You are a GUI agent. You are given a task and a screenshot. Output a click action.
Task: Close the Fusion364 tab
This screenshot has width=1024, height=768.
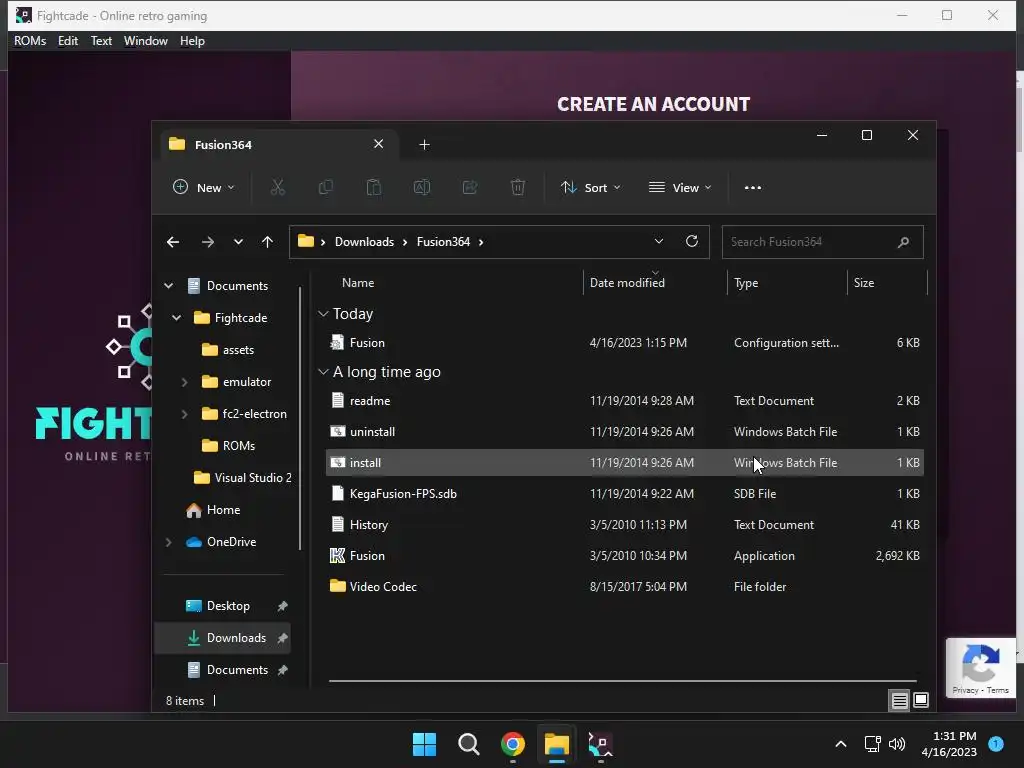click(379, 144)
